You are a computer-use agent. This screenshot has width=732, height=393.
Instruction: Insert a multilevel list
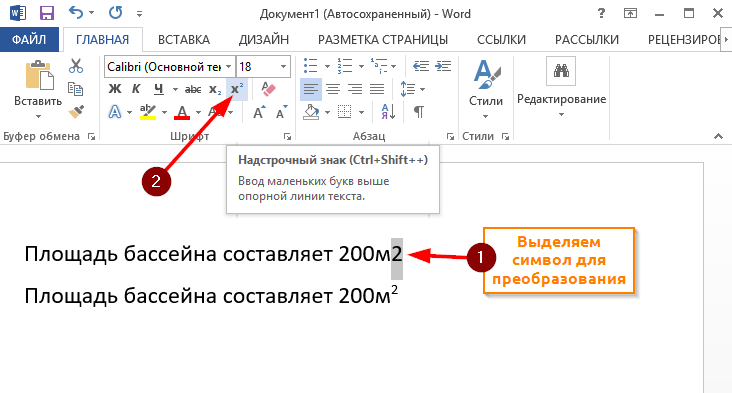click(x=379, y=66)
